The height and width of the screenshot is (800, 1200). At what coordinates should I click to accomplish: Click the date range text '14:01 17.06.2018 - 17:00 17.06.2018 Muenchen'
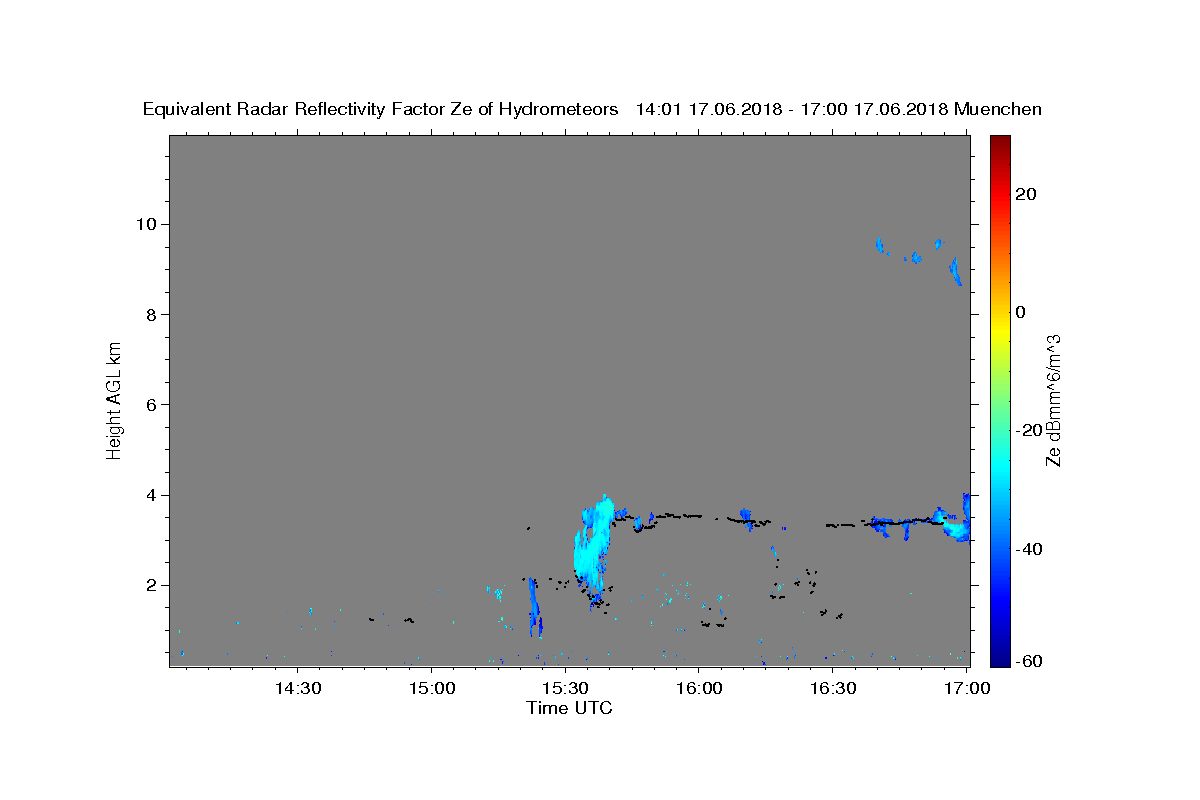[x=839, y=110]
